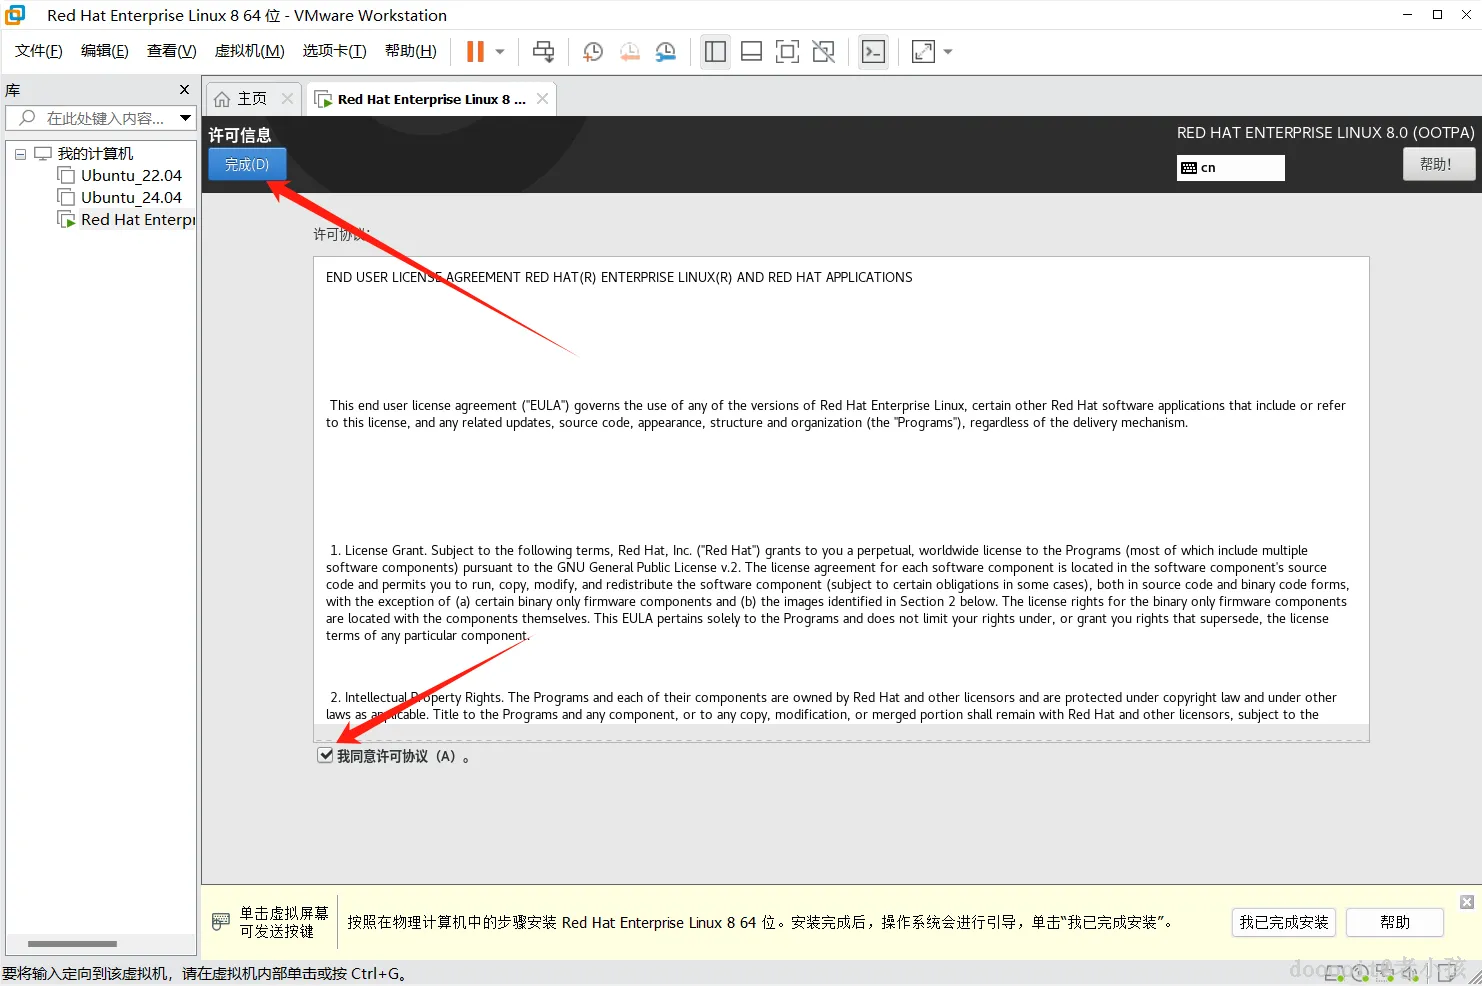
Task: Click the sound card status icon
Action: [1411, 972]
